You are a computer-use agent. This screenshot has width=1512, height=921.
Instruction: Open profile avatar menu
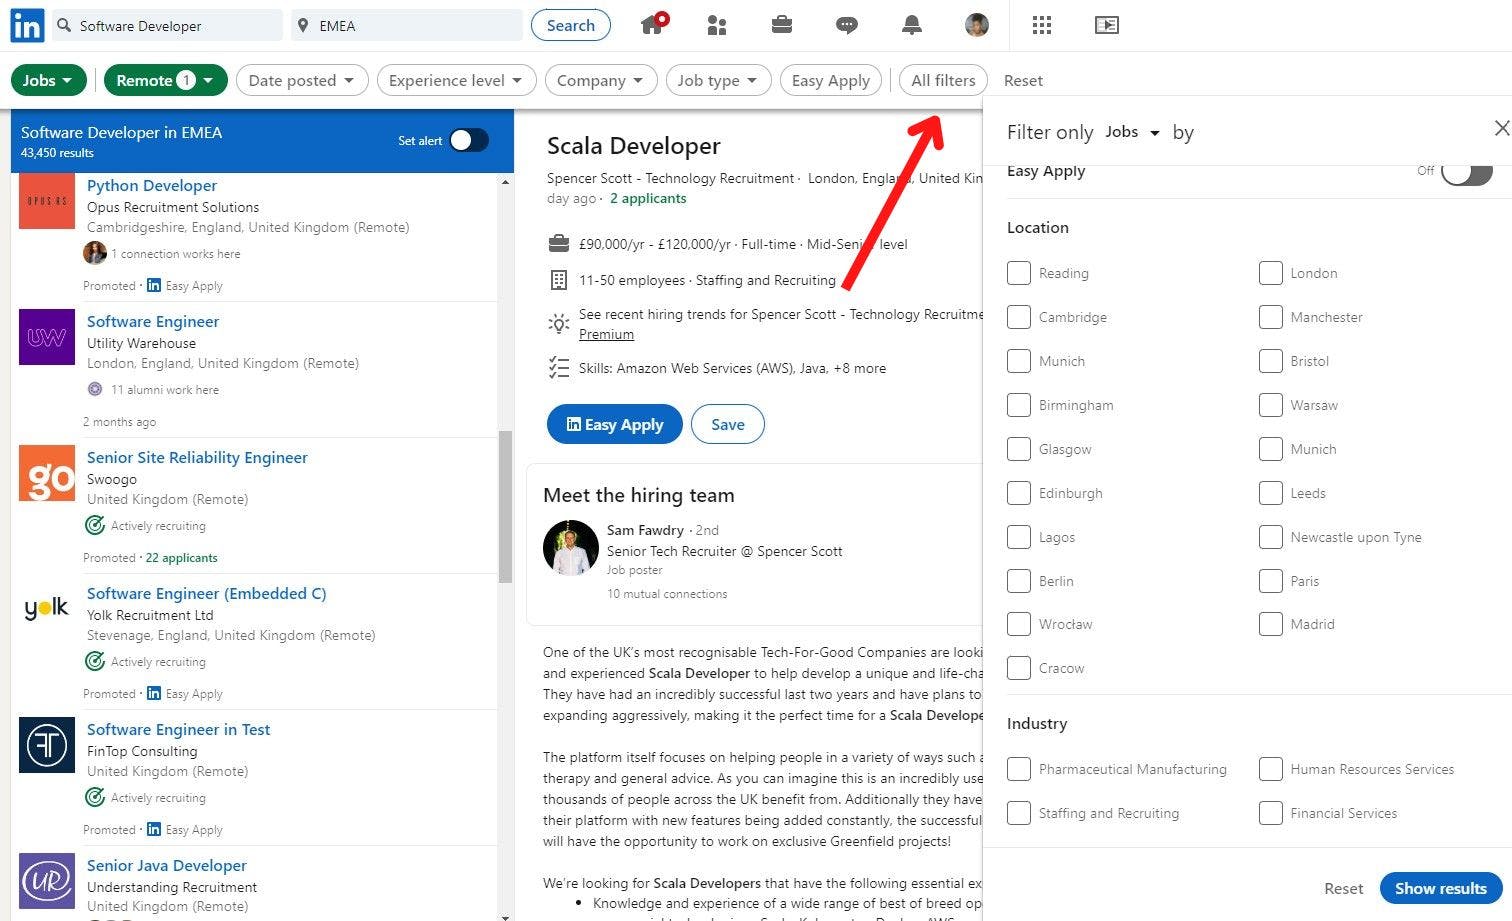(977, 26)
